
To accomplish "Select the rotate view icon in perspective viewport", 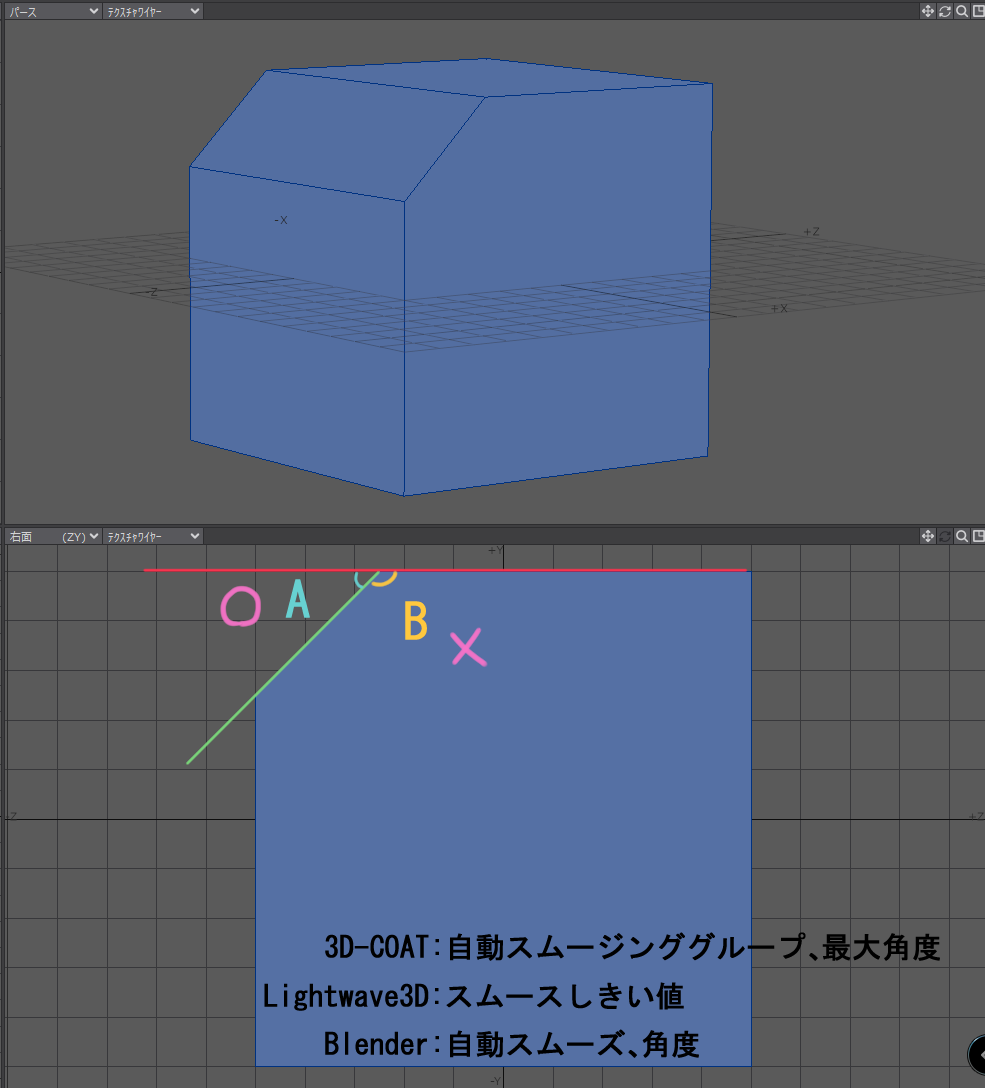I will coord(944,11).
